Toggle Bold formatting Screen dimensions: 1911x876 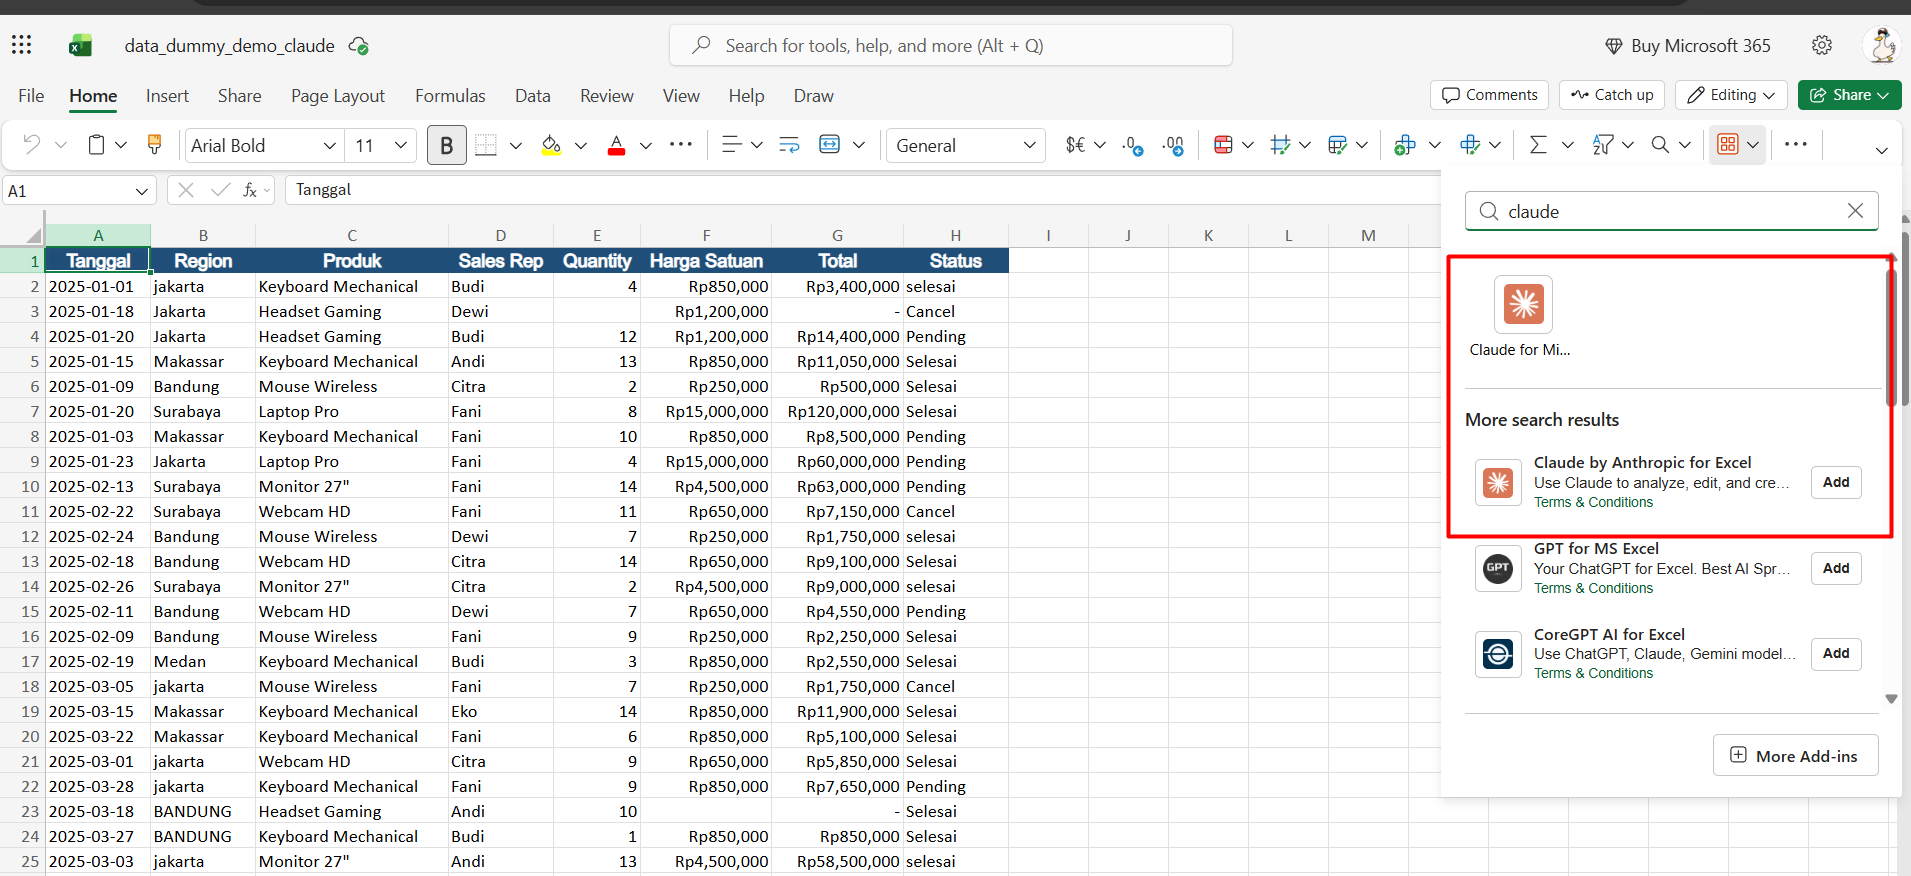pos(446,146)
